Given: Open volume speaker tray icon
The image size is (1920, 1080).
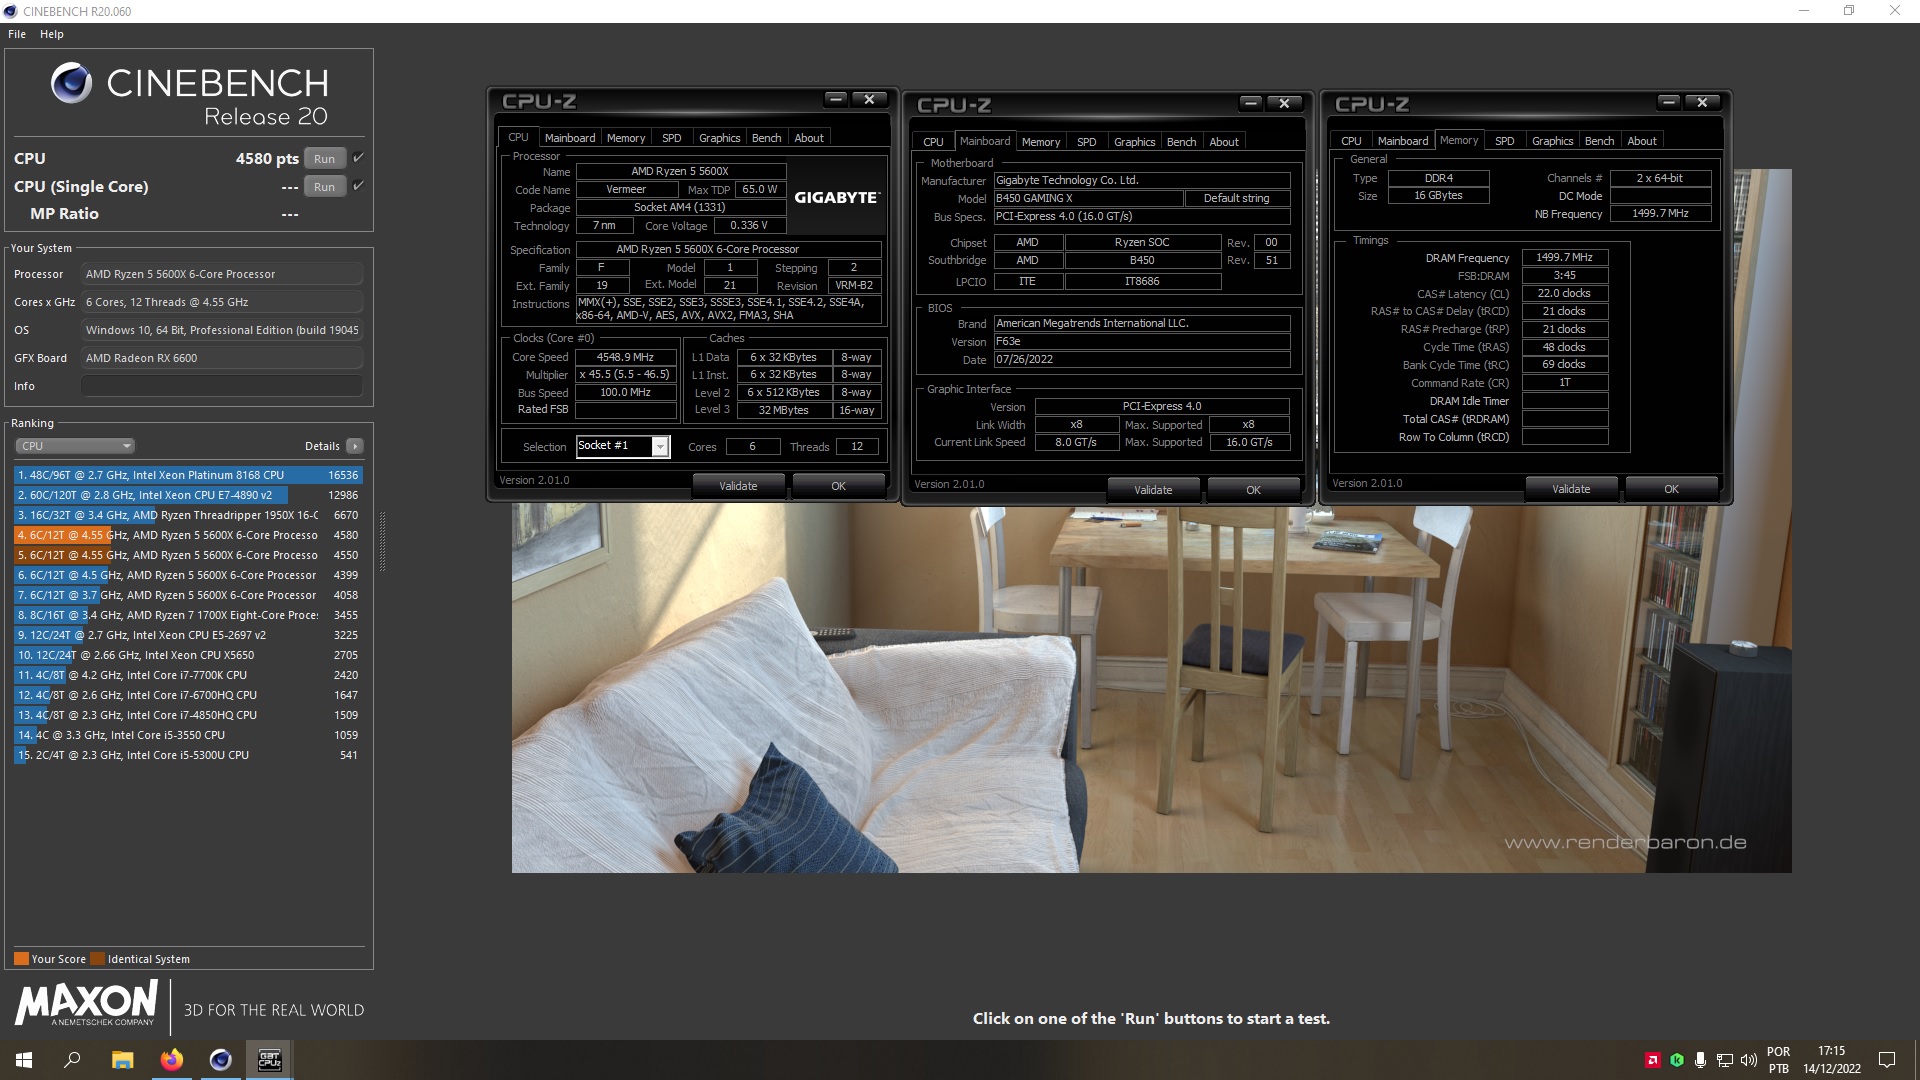Looking at the screenshot, I should (1748, 1060).
